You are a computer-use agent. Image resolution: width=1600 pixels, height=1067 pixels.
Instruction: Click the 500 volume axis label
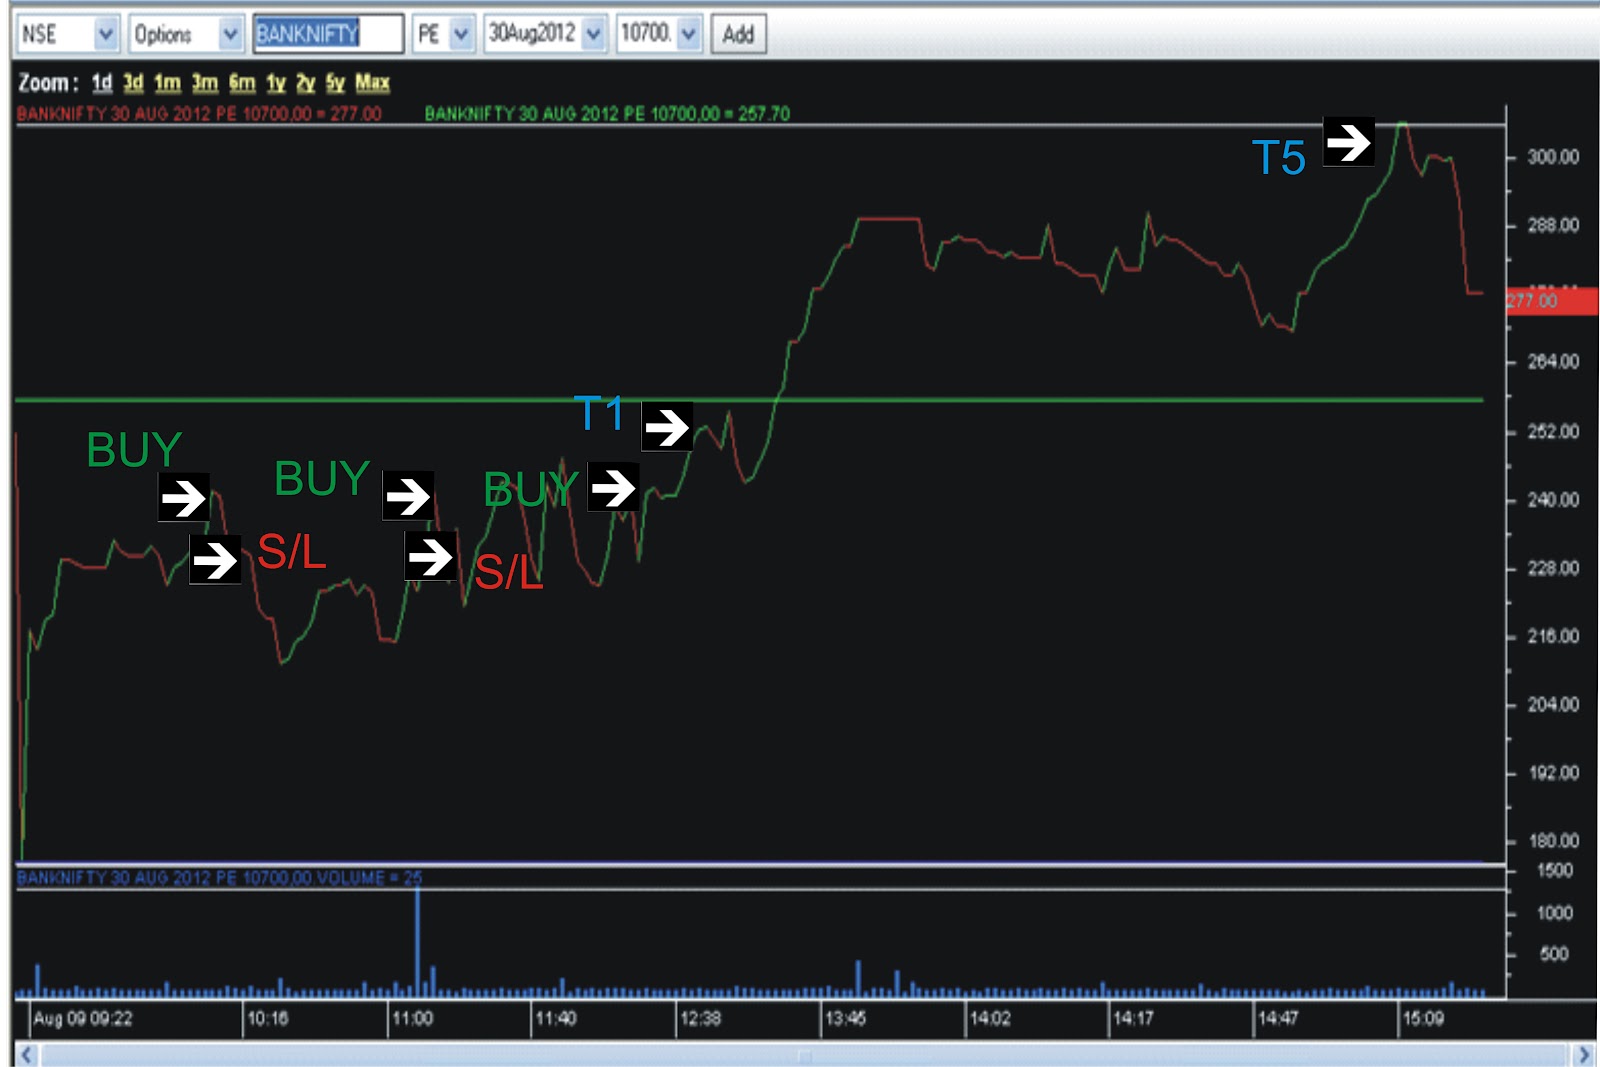1554,954
